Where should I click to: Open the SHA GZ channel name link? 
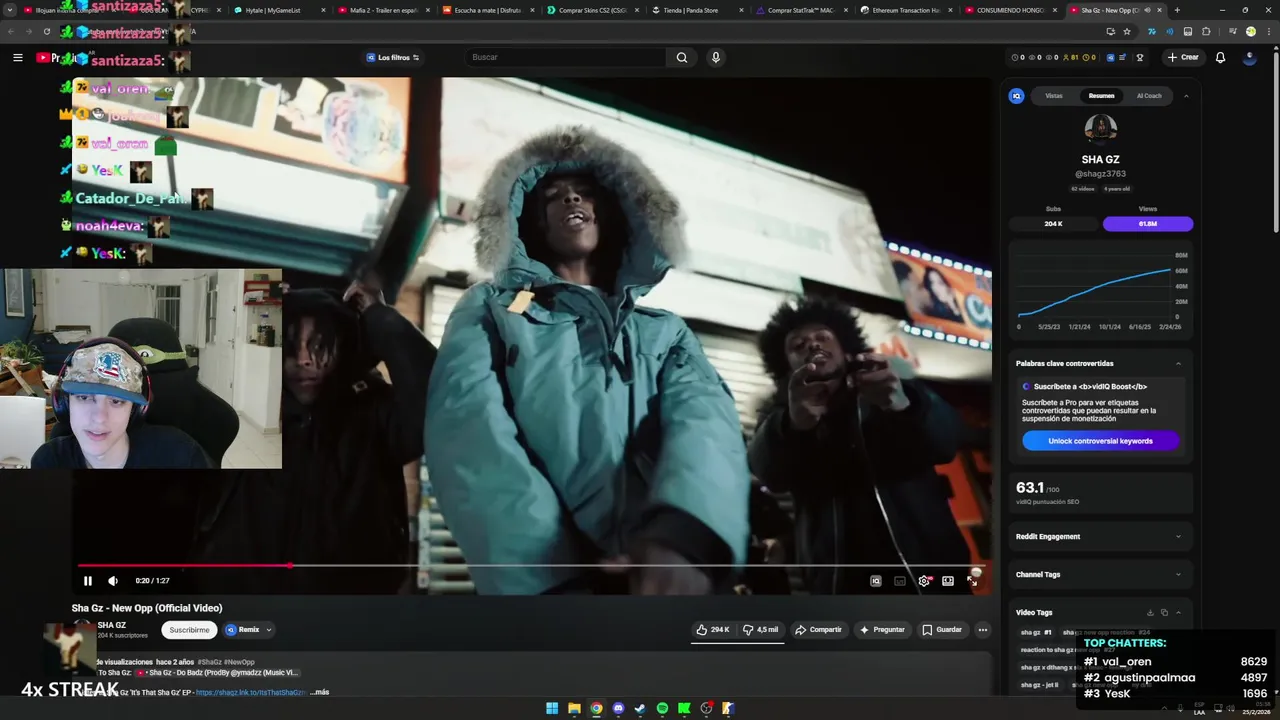click(112, 625)
